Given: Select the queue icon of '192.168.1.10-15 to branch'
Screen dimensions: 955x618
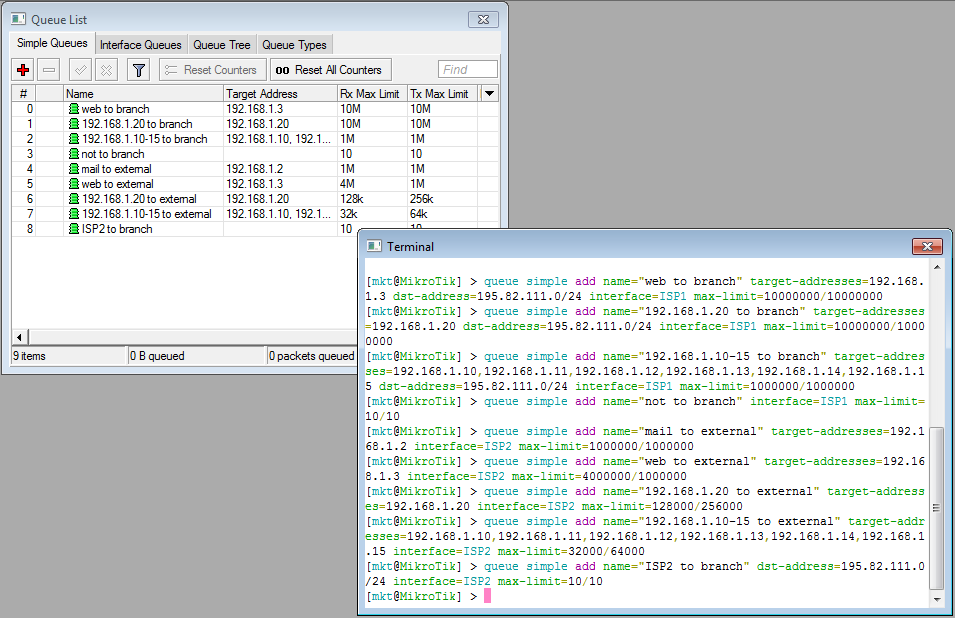Looking at the screenshot, I should [74, 139].
